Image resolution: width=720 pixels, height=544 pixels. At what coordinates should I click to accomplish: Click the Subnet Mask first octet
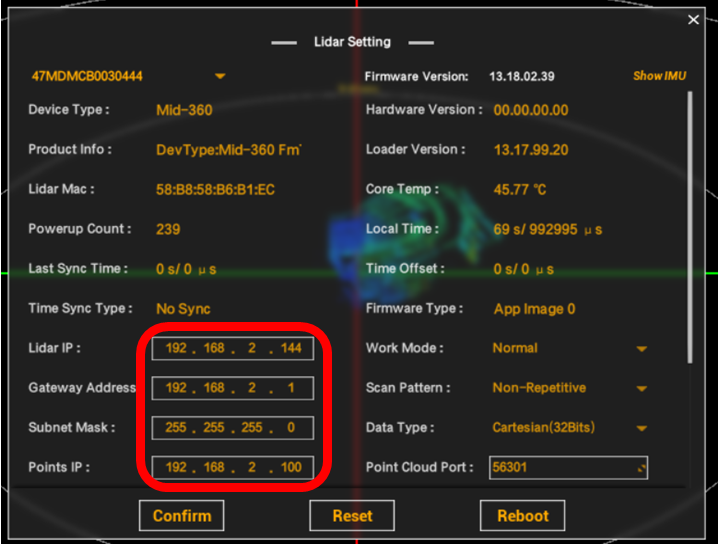coord(176,428)
